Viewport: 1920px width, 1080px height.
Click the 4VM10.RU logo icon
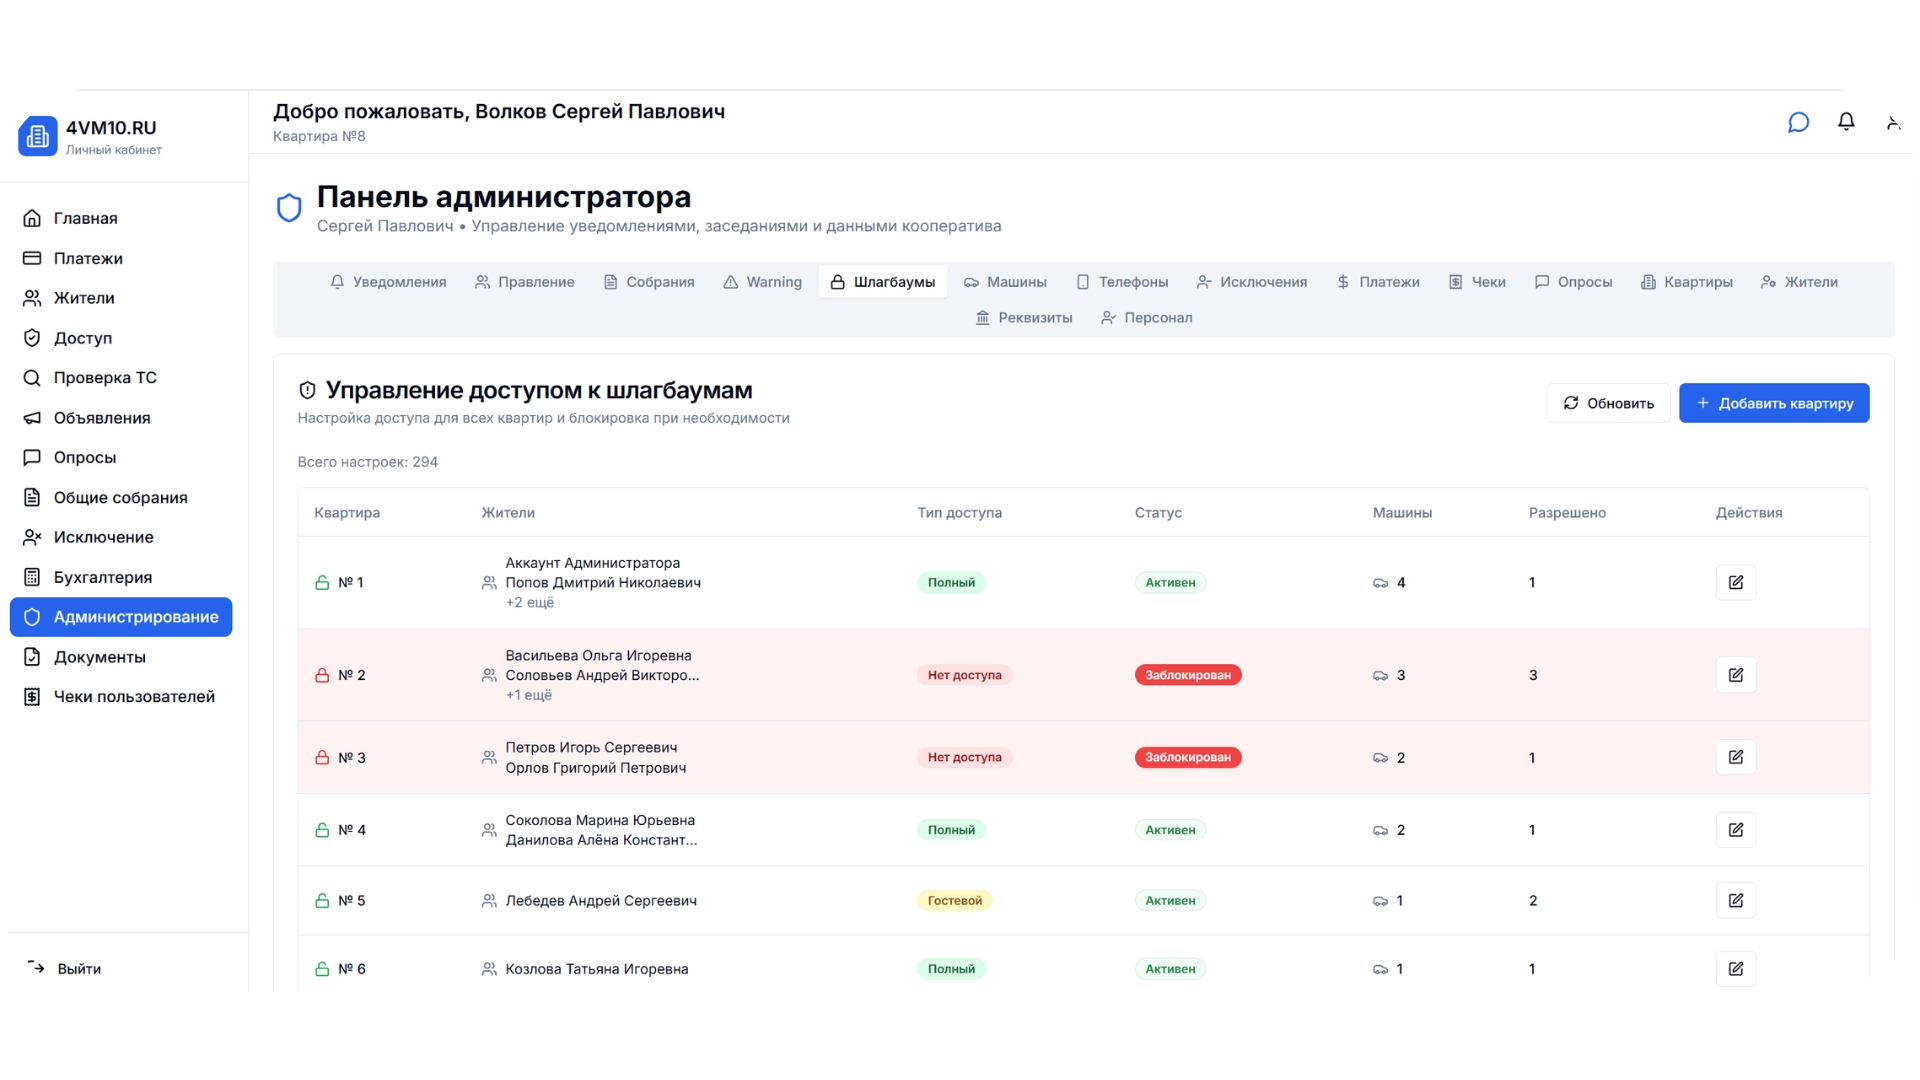tap(37, 136)
